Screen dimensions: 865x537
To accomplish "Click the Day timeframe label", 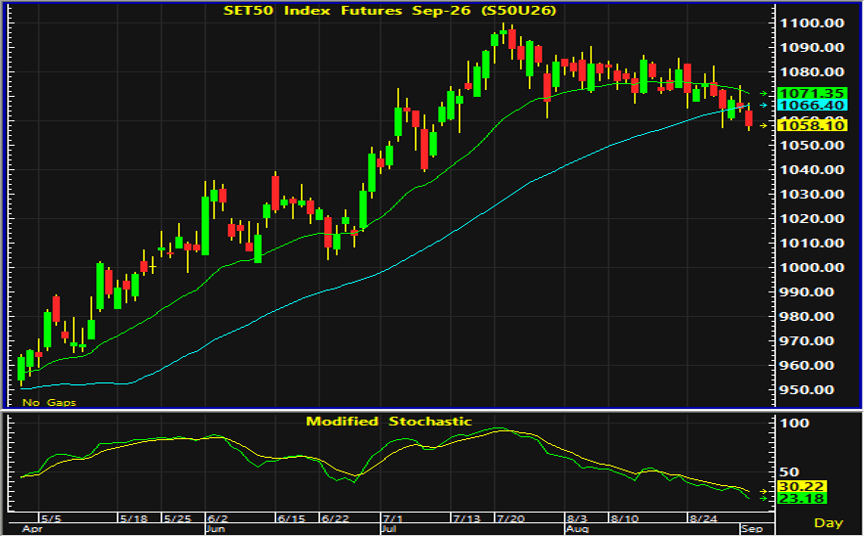I will (828, 523).
